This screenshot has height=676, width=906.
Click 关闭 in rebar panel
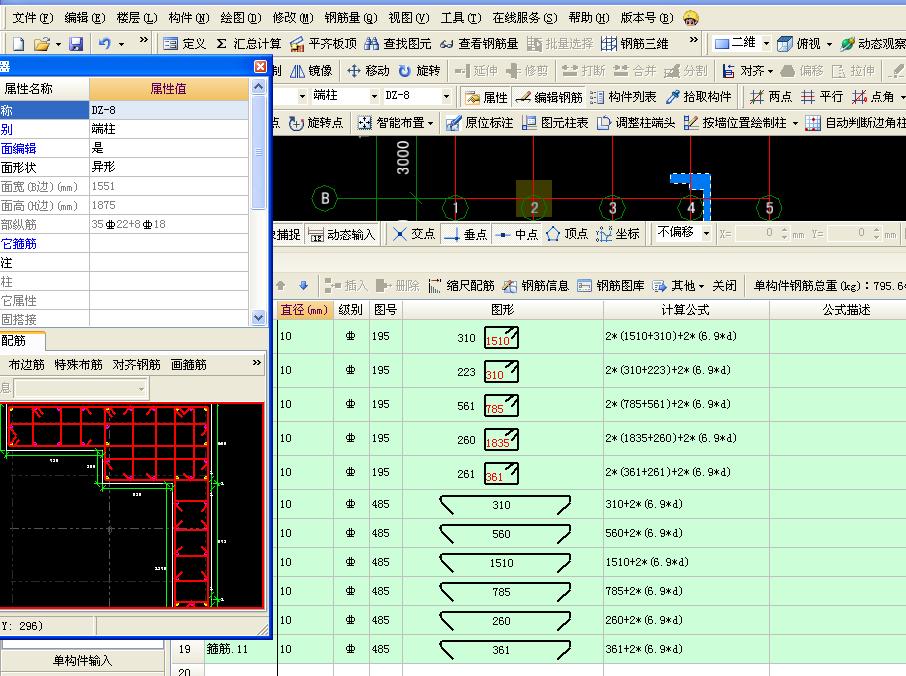click(724, 285)
